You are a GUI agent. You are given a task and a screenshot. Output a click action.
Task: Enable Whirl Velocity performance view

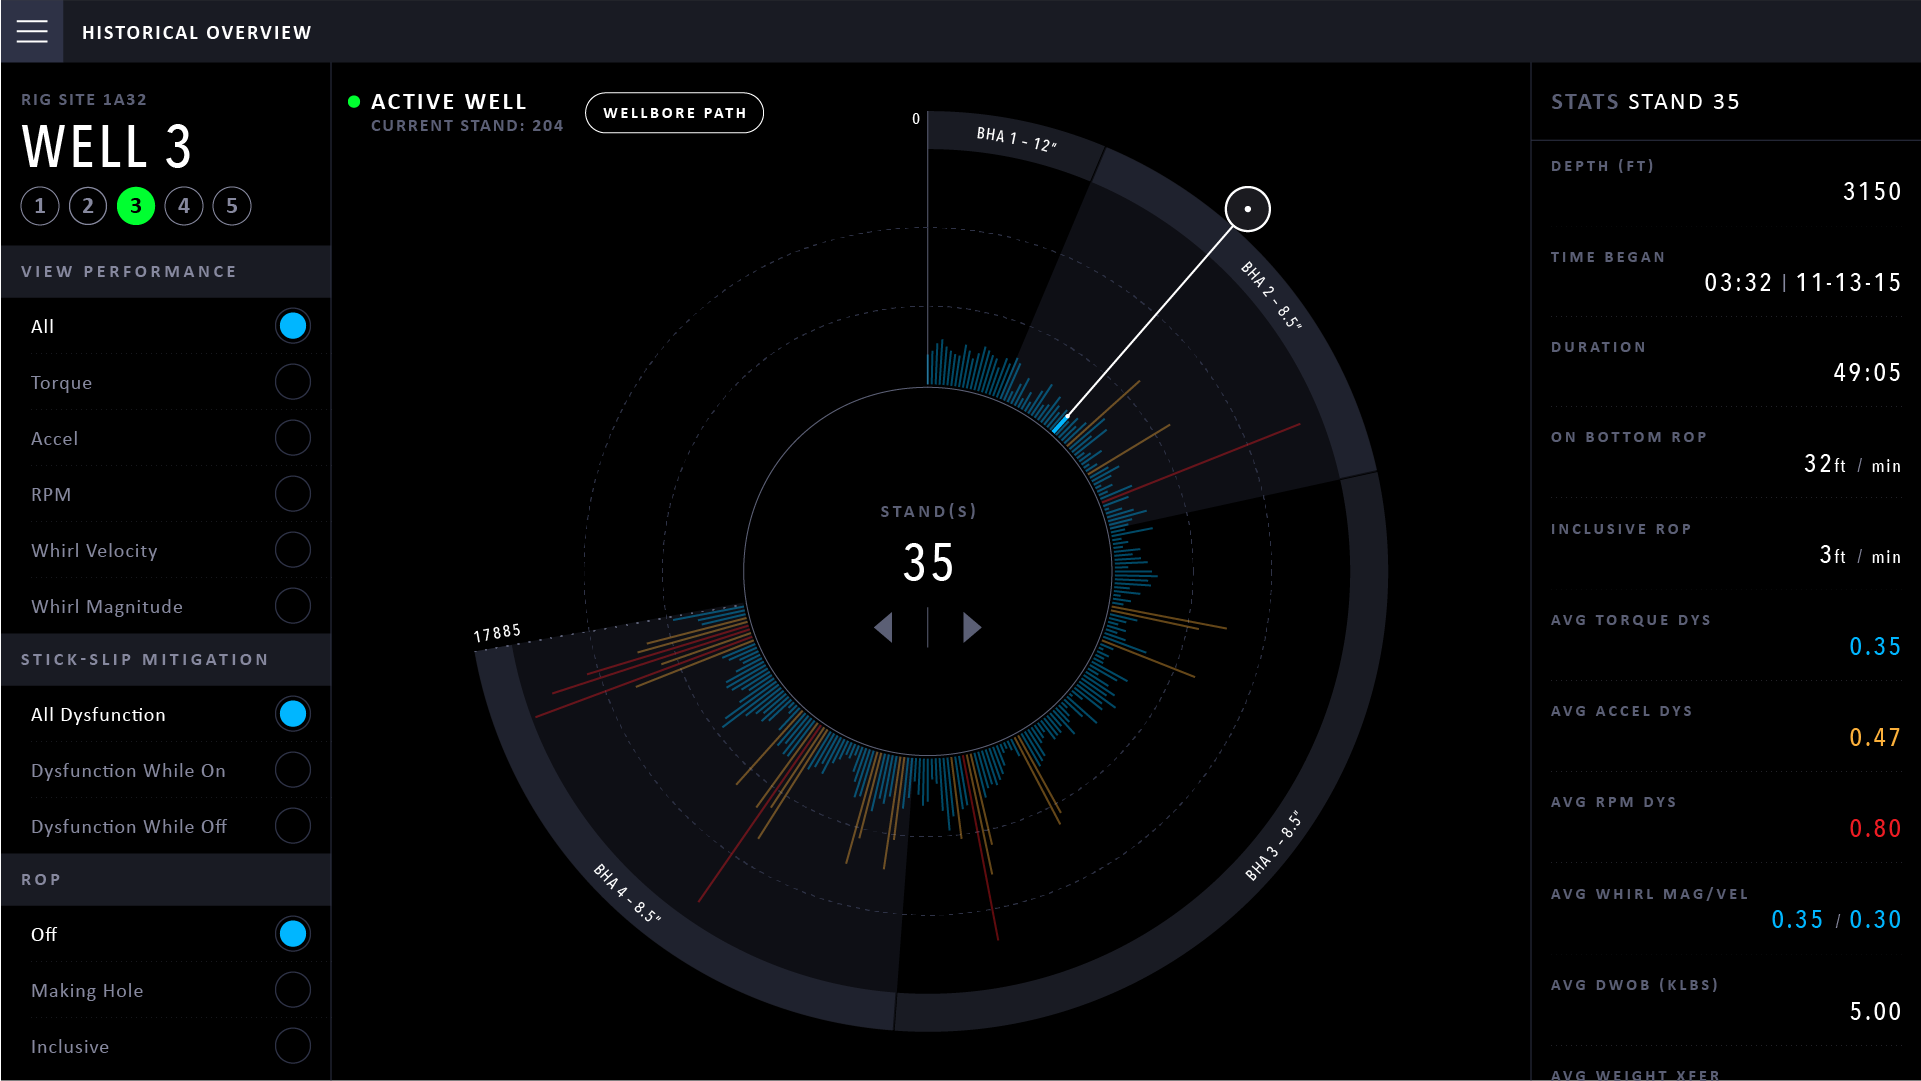[292, 550]
